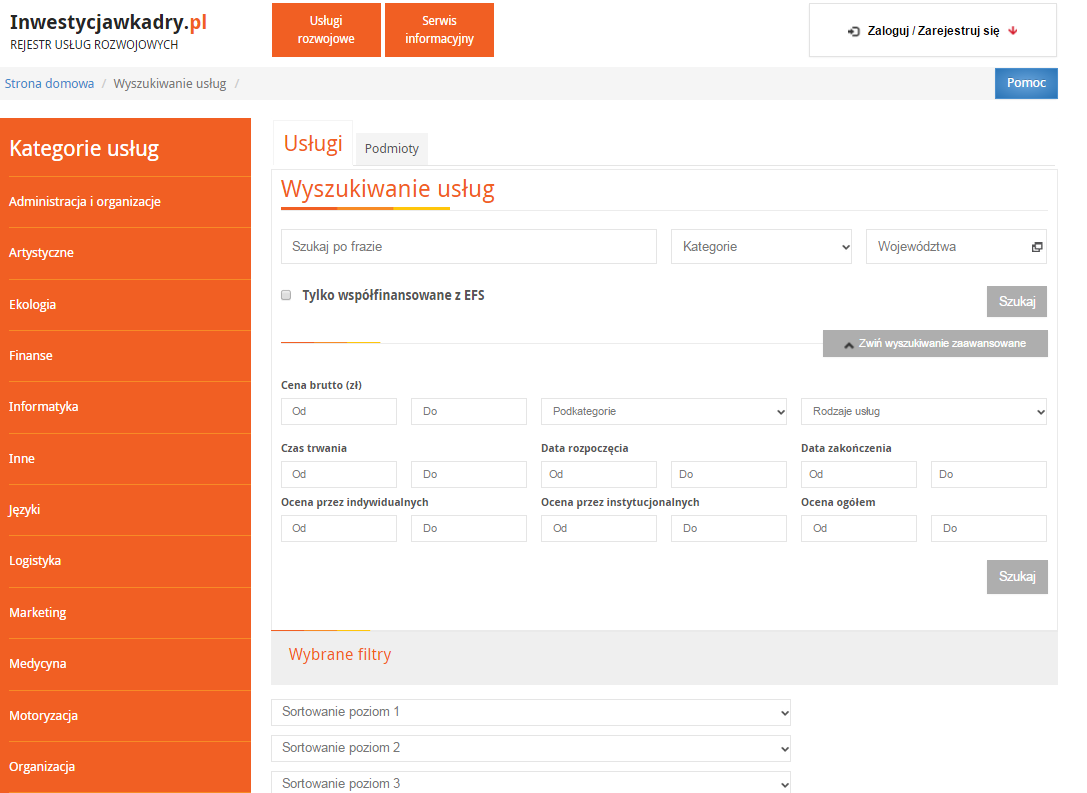The image size is (1087, 793).
Task: Click Data zakończenia Od field
Action: (859, 474)
